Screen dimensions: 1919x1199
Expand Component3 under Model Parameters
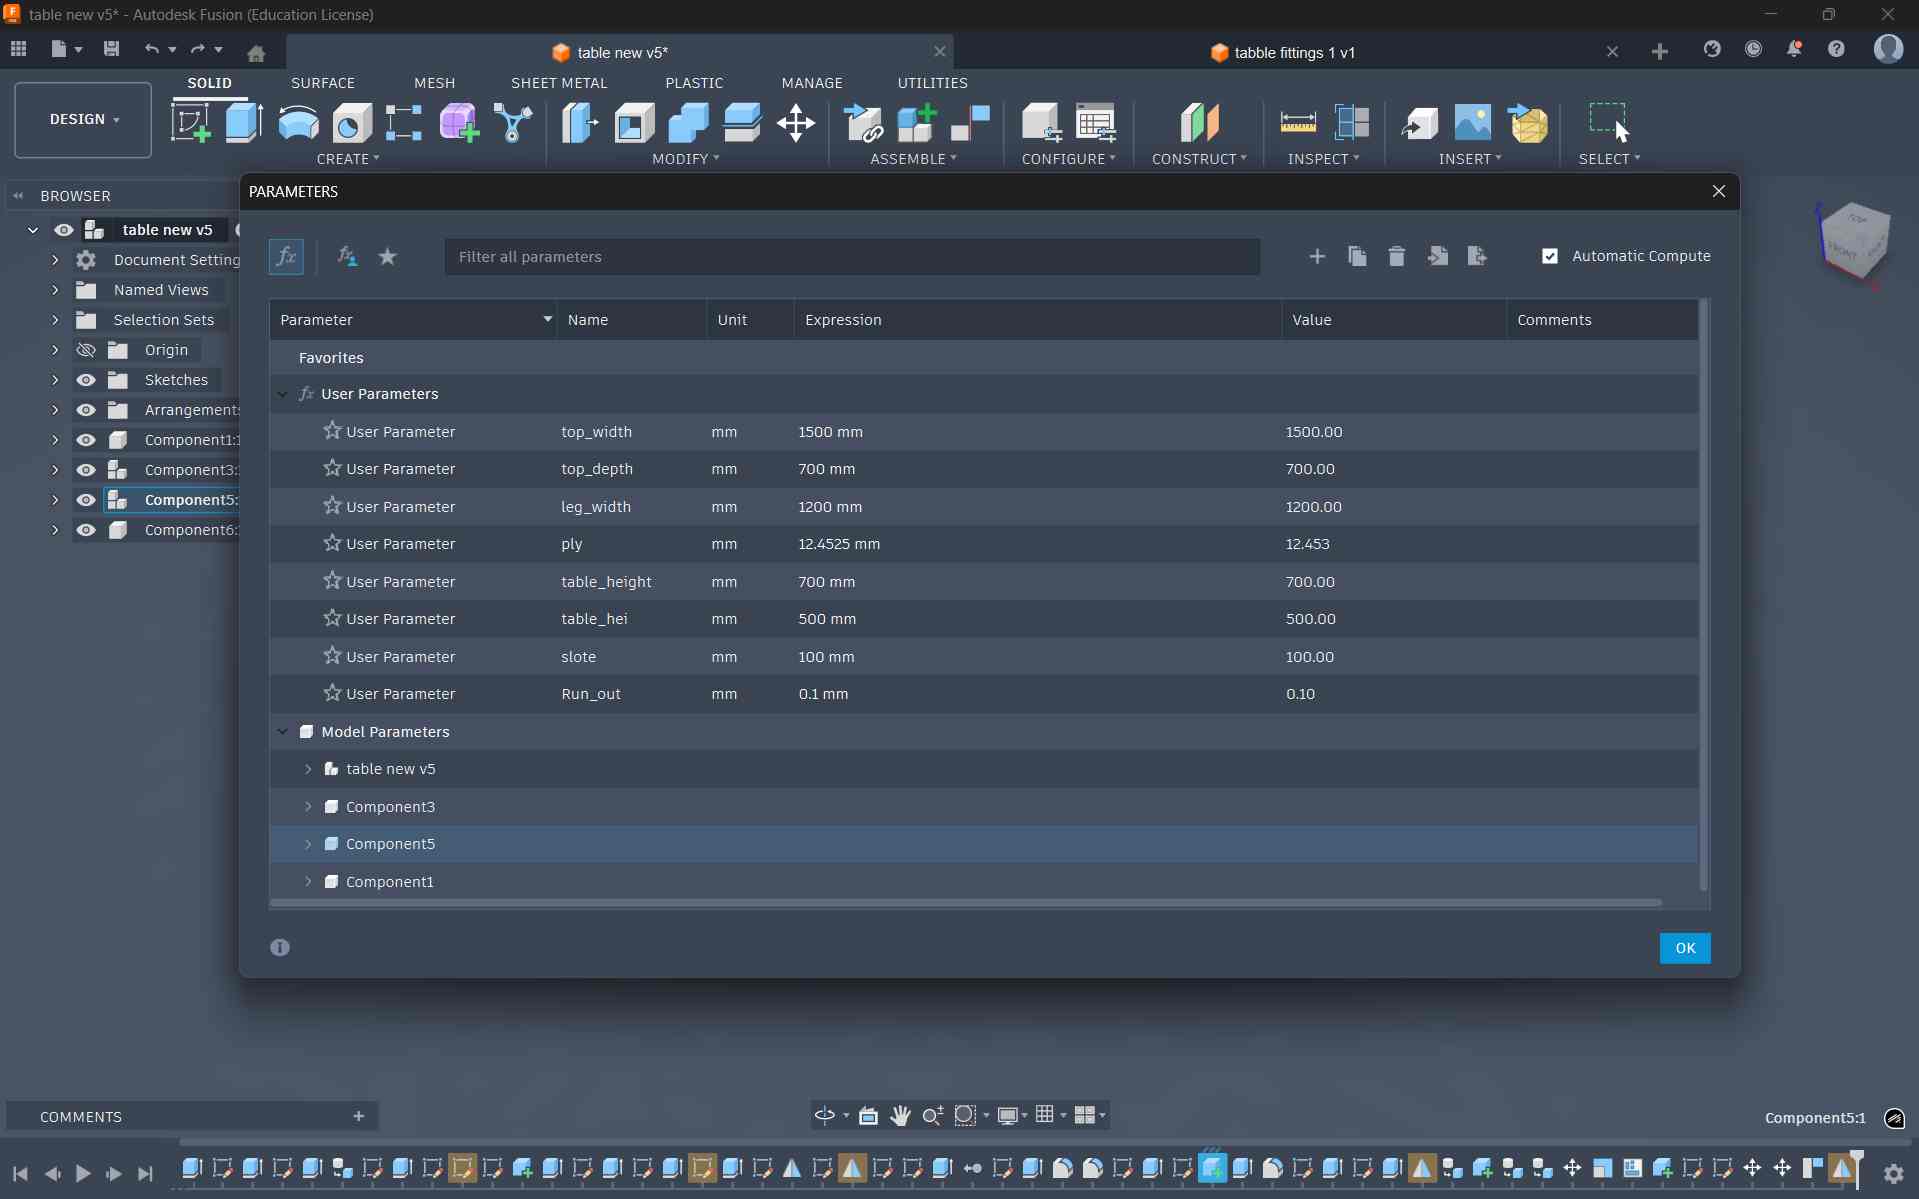click(x=308, y=807)
